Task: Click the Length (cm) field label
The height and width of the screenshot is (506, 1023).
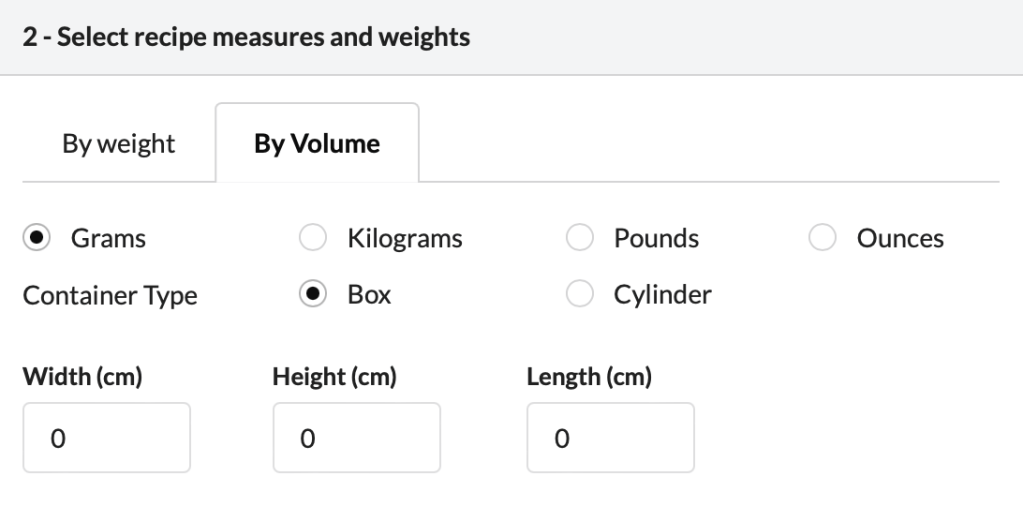Action: [x=589, y=378]
